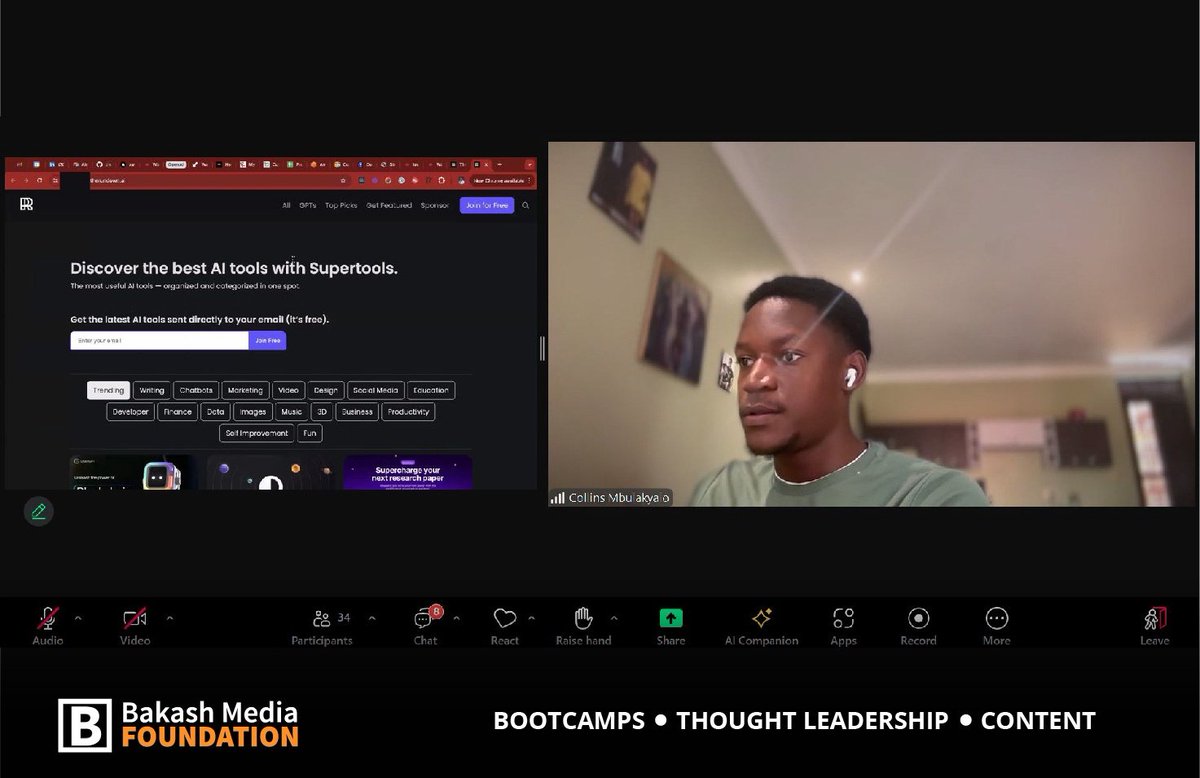The image size is (1200, 778).
Task: Leave the meeting
Action: point(1154,626)
